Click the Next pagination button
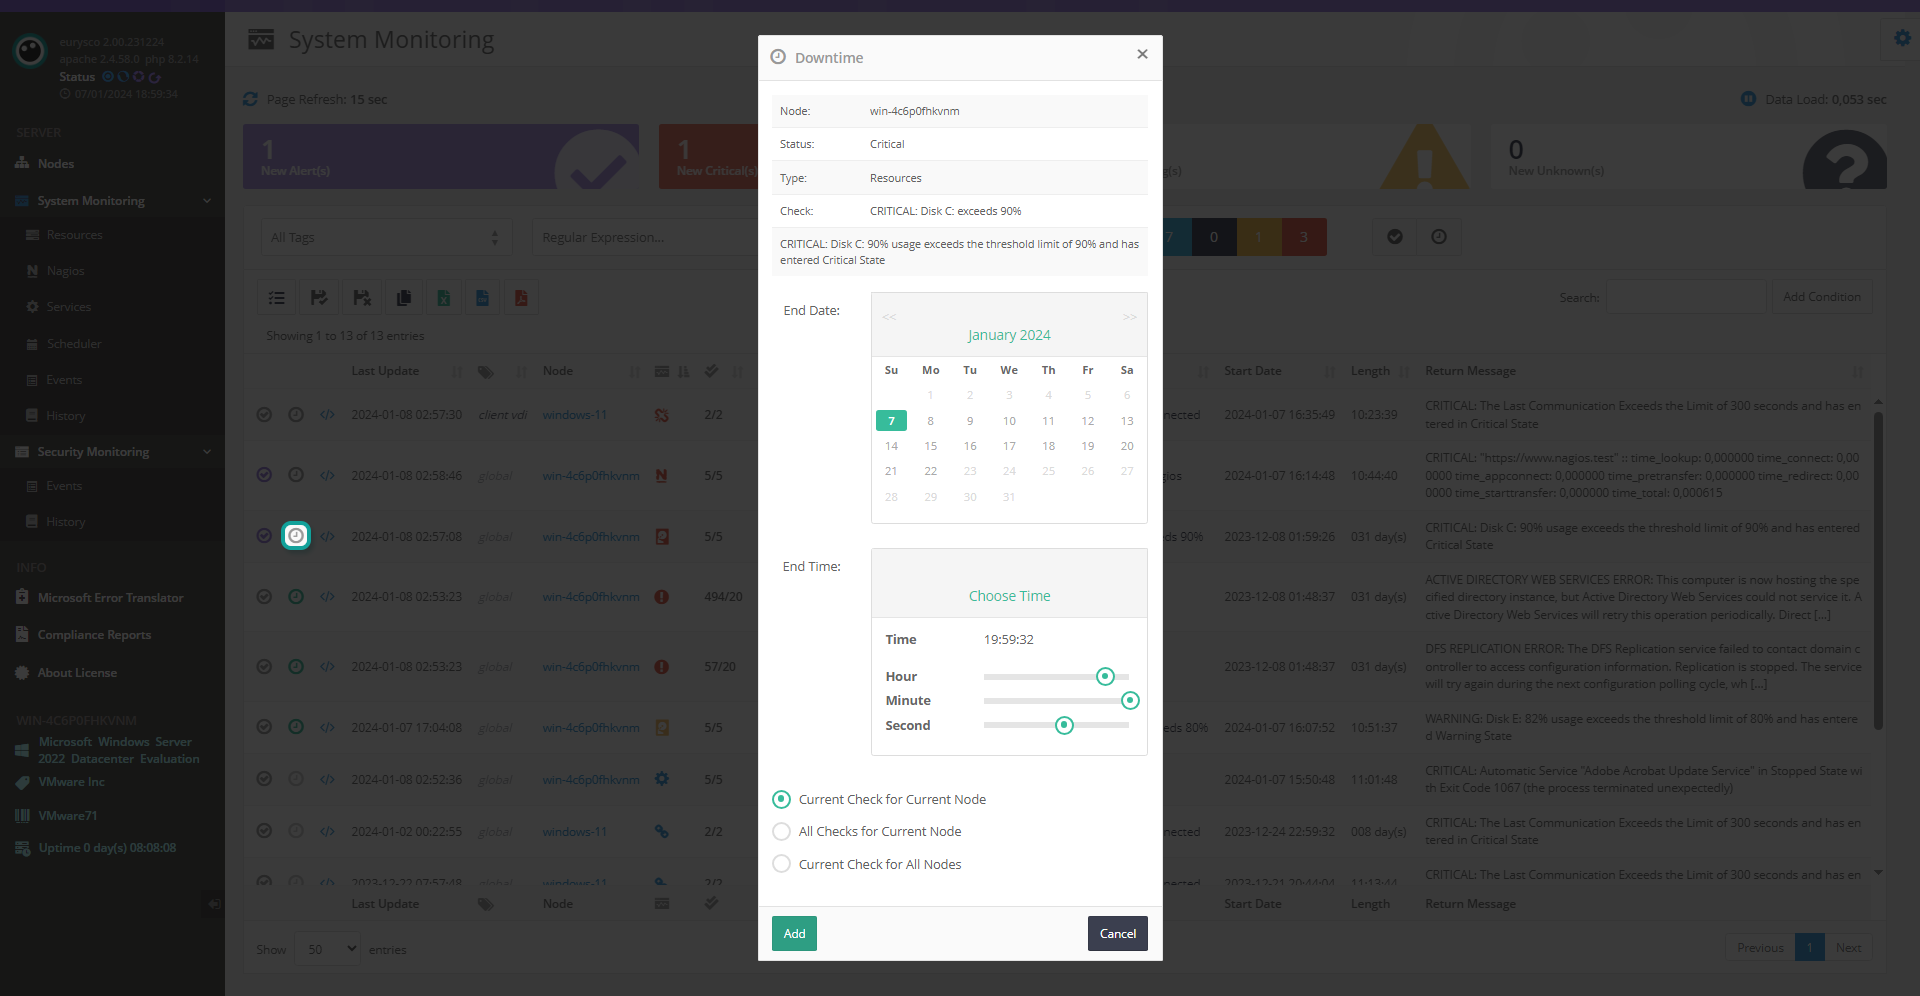The image size is (1920, 996). click(x=1848, y=948)
